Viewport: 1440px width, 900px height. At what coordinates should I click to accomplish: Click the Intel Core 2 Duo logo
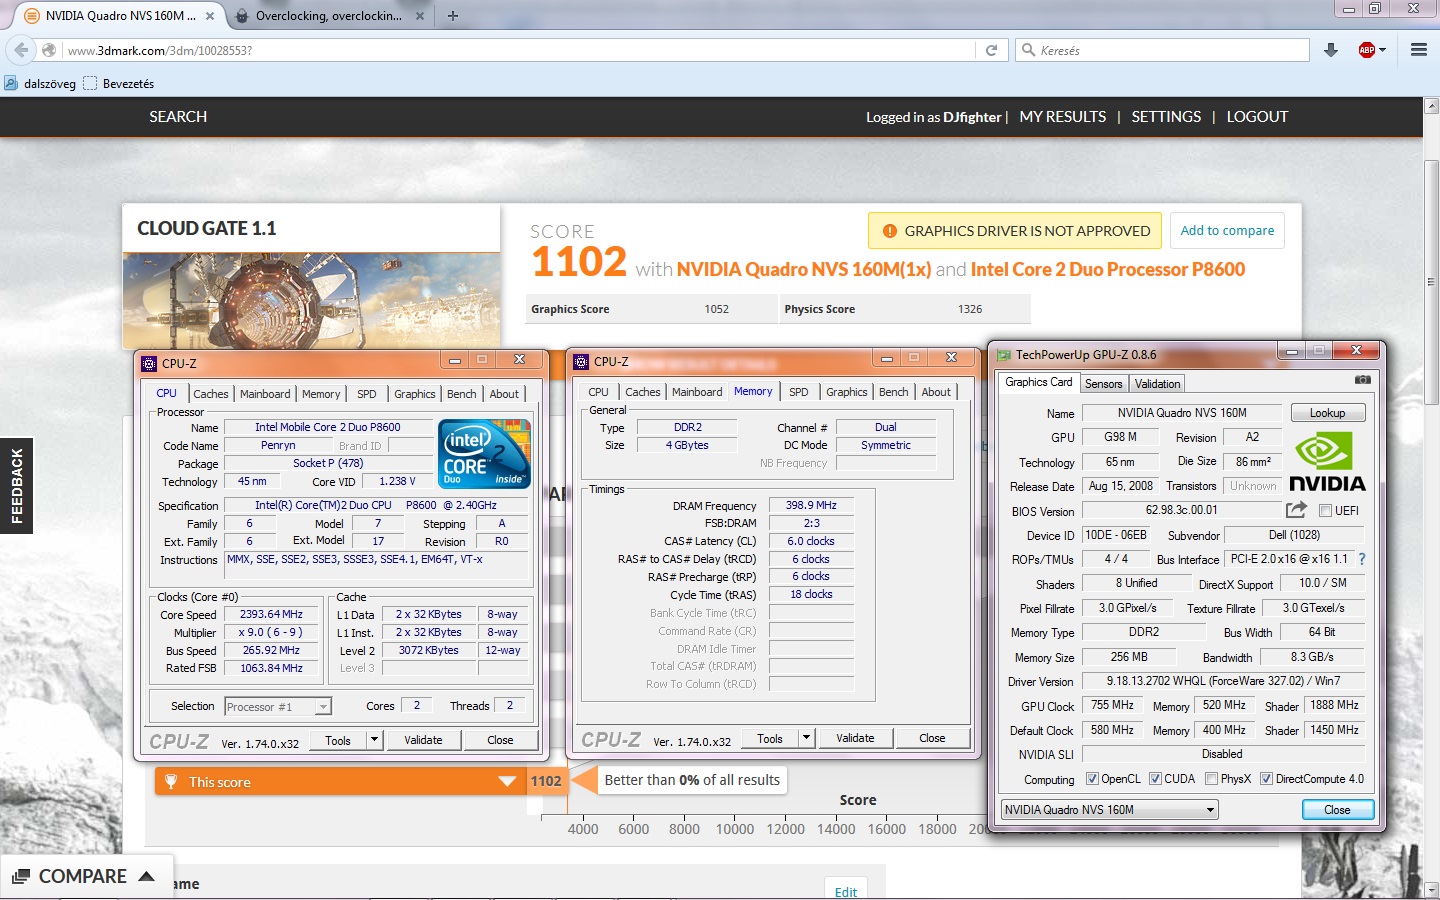click(x=484, y=454)
